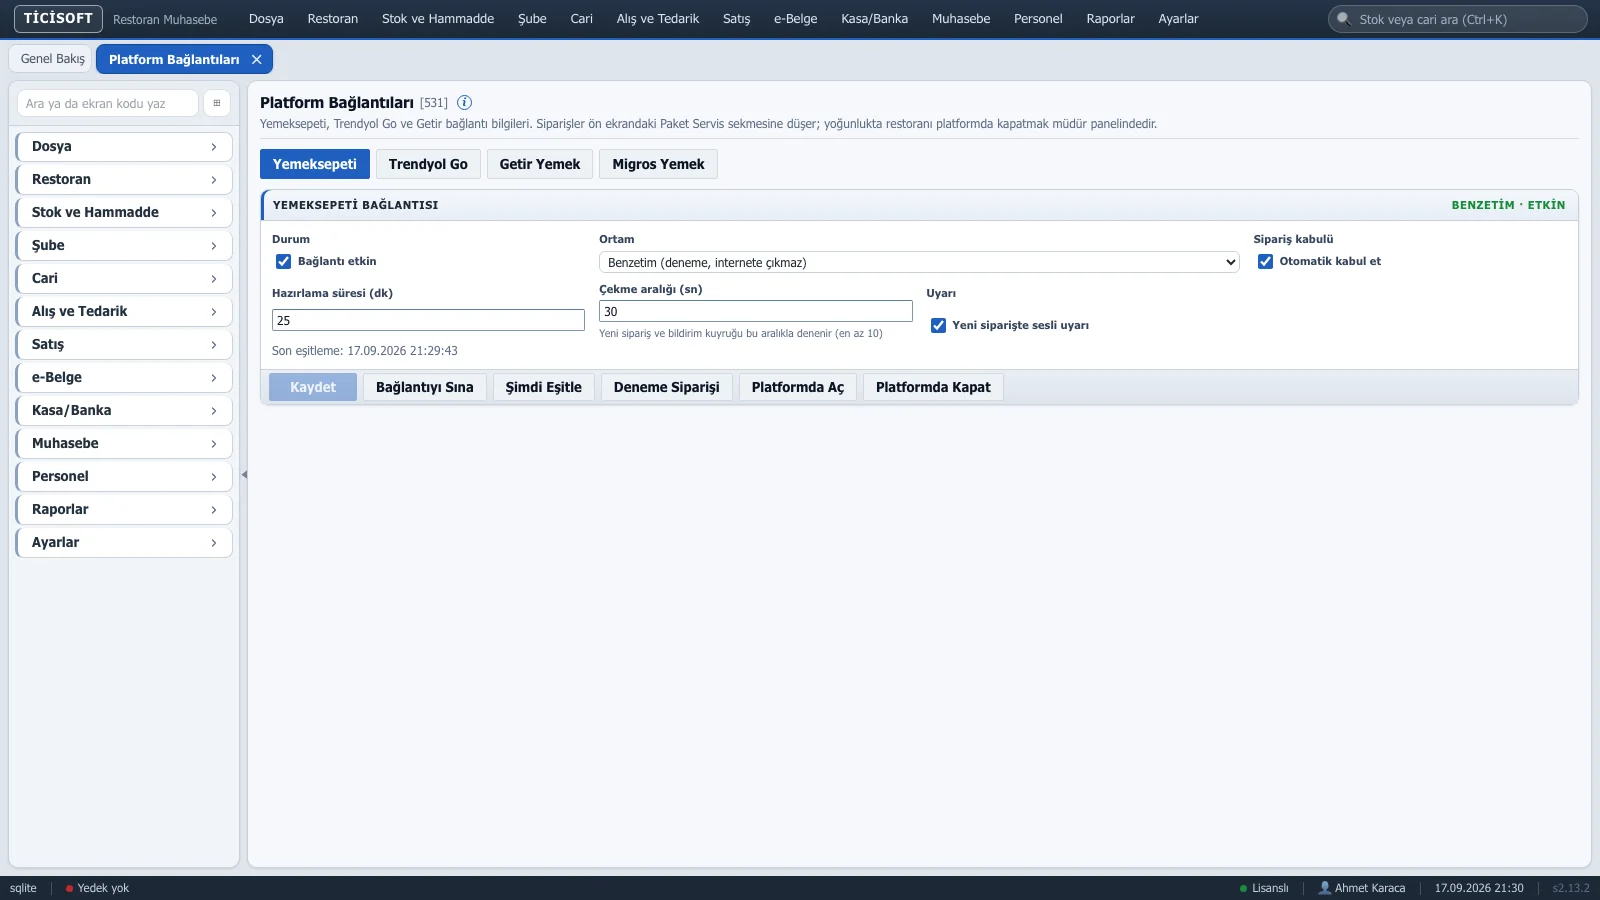This screenshot has height=900, width=1600.
Task: Open the Ayarlar menu in top bar
Action: 1178,19
